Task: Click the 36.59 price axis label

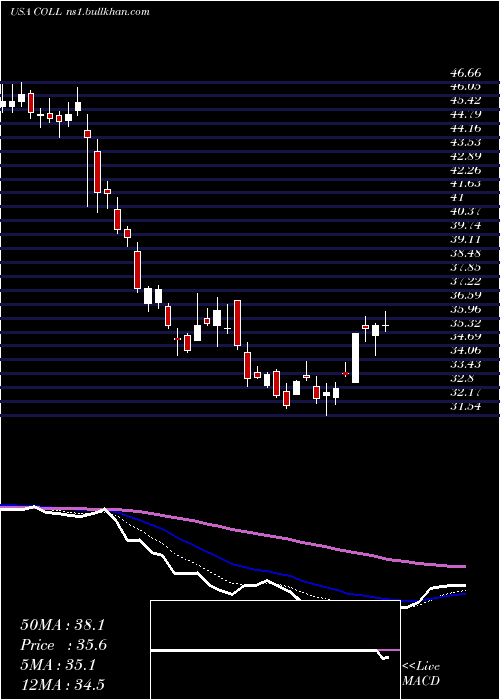Action: pos(464,295)
